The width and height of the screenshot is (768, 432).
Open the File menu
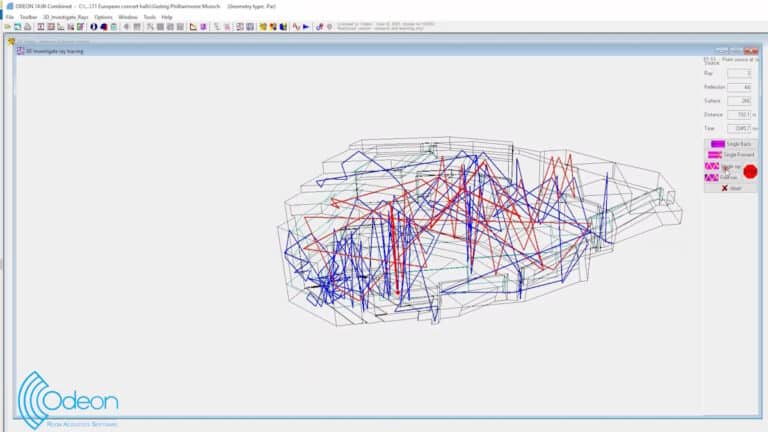[9, 17]
